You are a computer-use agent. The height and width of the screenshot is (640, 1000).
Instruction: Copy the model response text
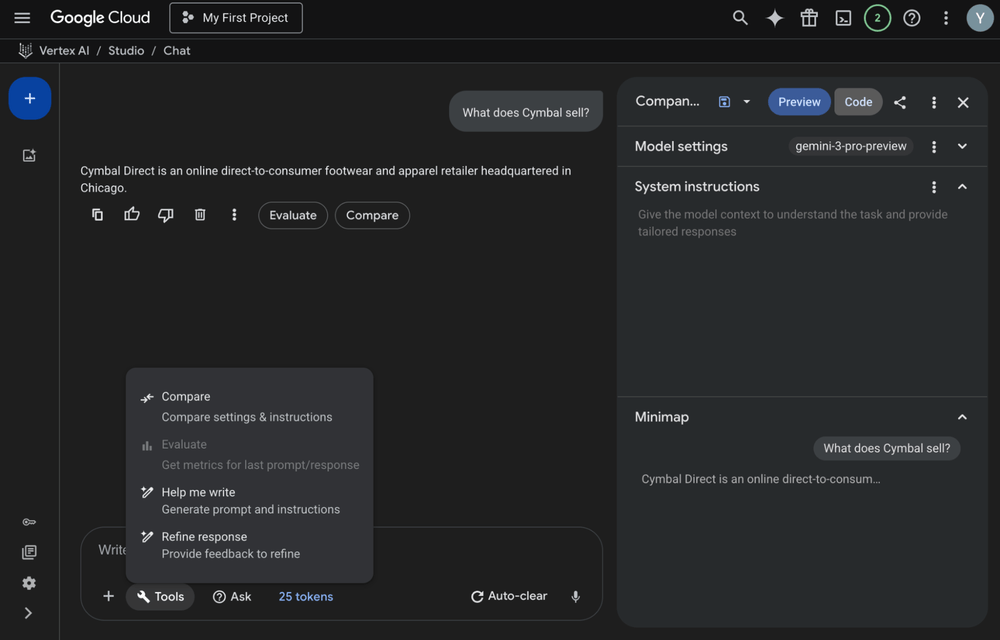tap(97, 215)
